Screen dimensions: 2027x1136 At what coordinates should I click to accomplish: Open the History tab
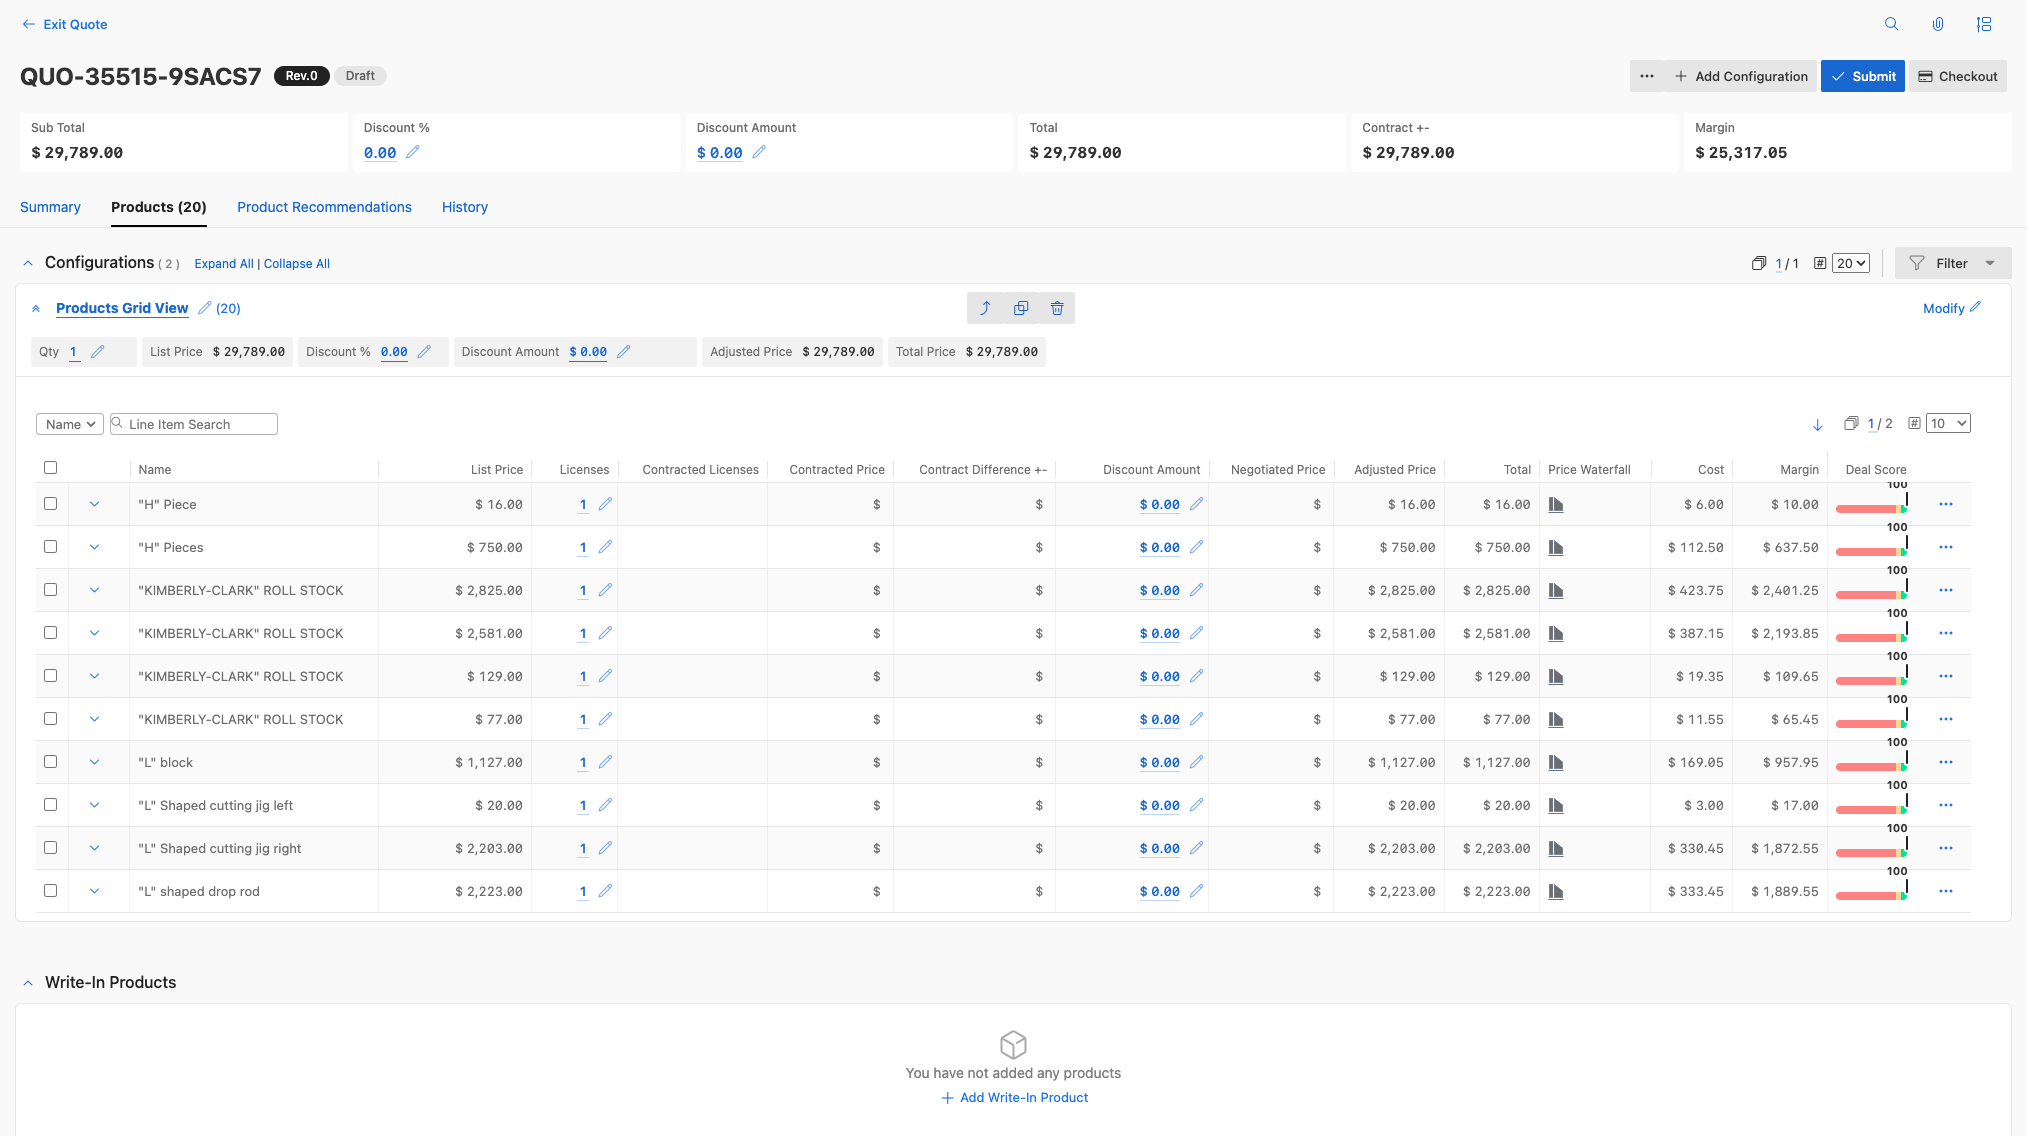[465, 207]
